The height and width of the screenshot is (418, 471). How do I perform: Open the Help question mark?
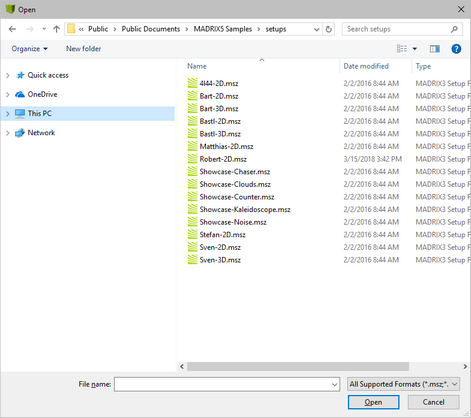coord(456,49)
